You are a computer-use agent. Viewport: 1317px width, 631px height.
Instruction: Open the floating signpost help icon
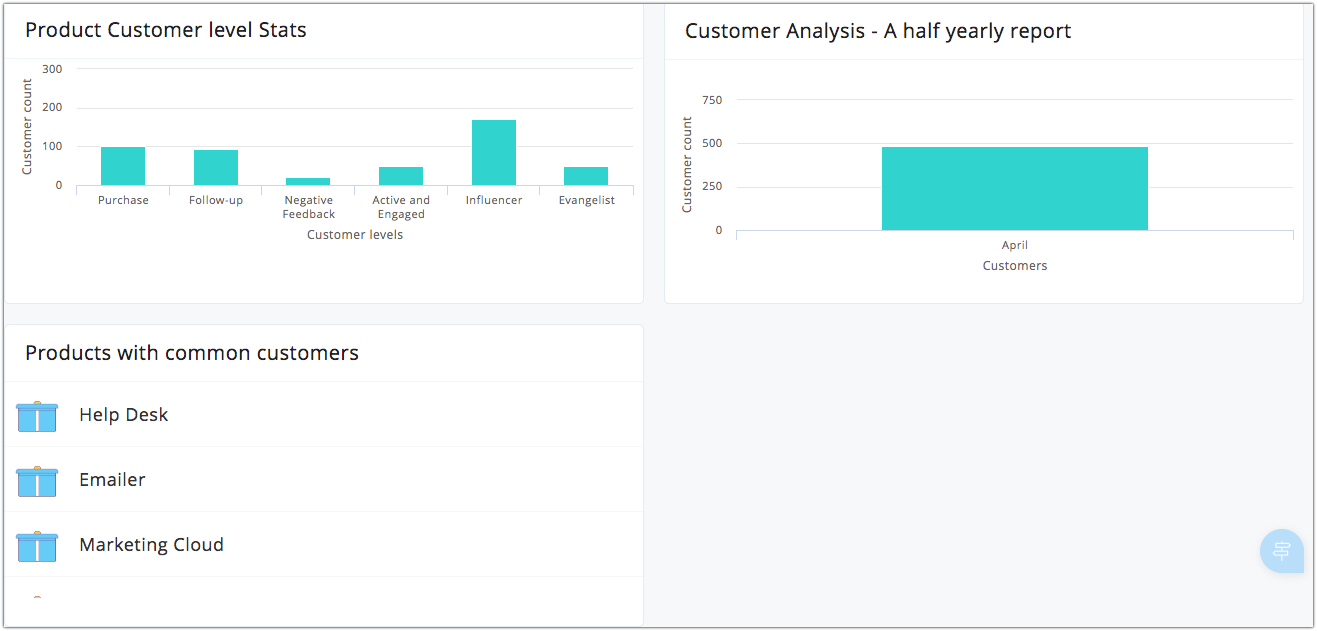tap(1281, 551)
